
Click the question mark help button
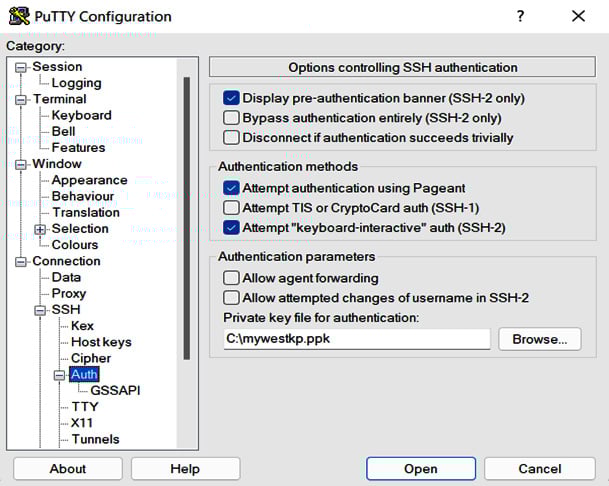click(520, 16)
